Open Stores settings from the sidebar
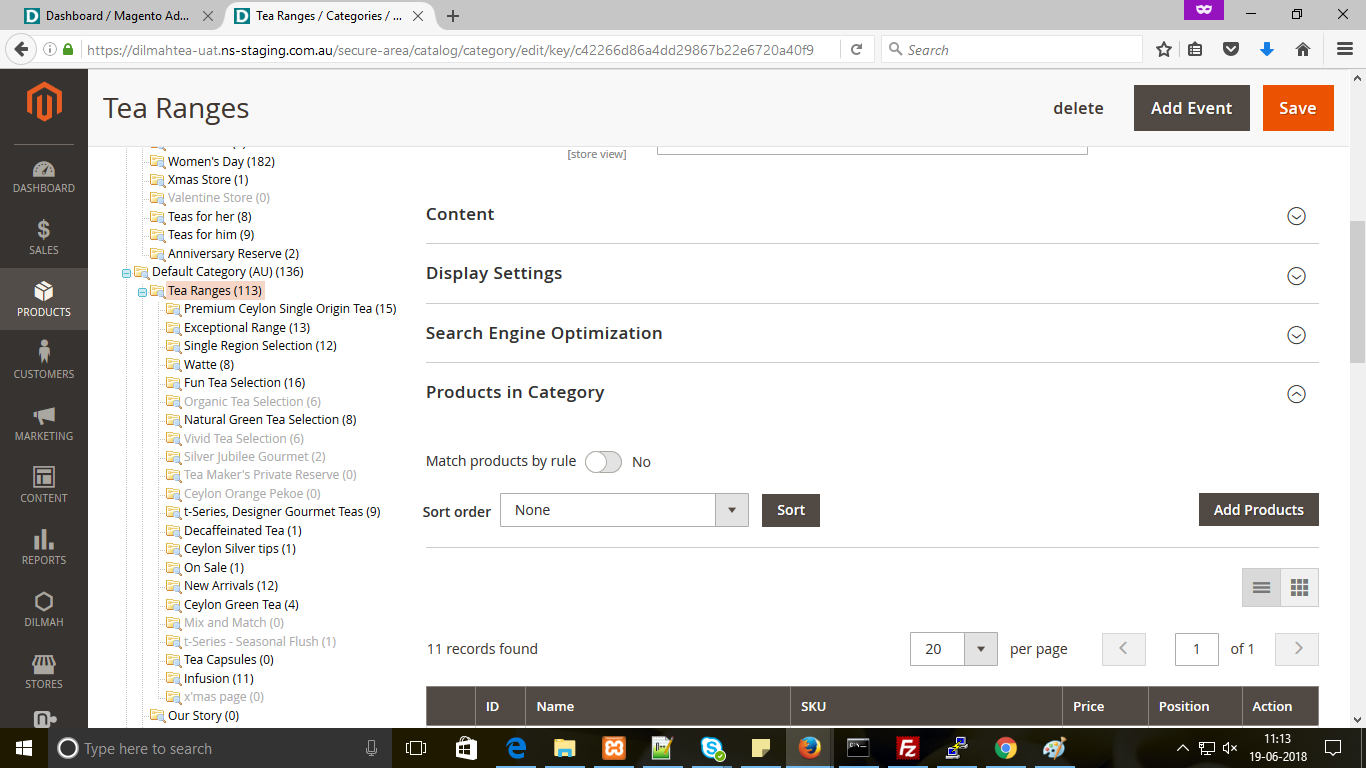 [x=43, y=670]
